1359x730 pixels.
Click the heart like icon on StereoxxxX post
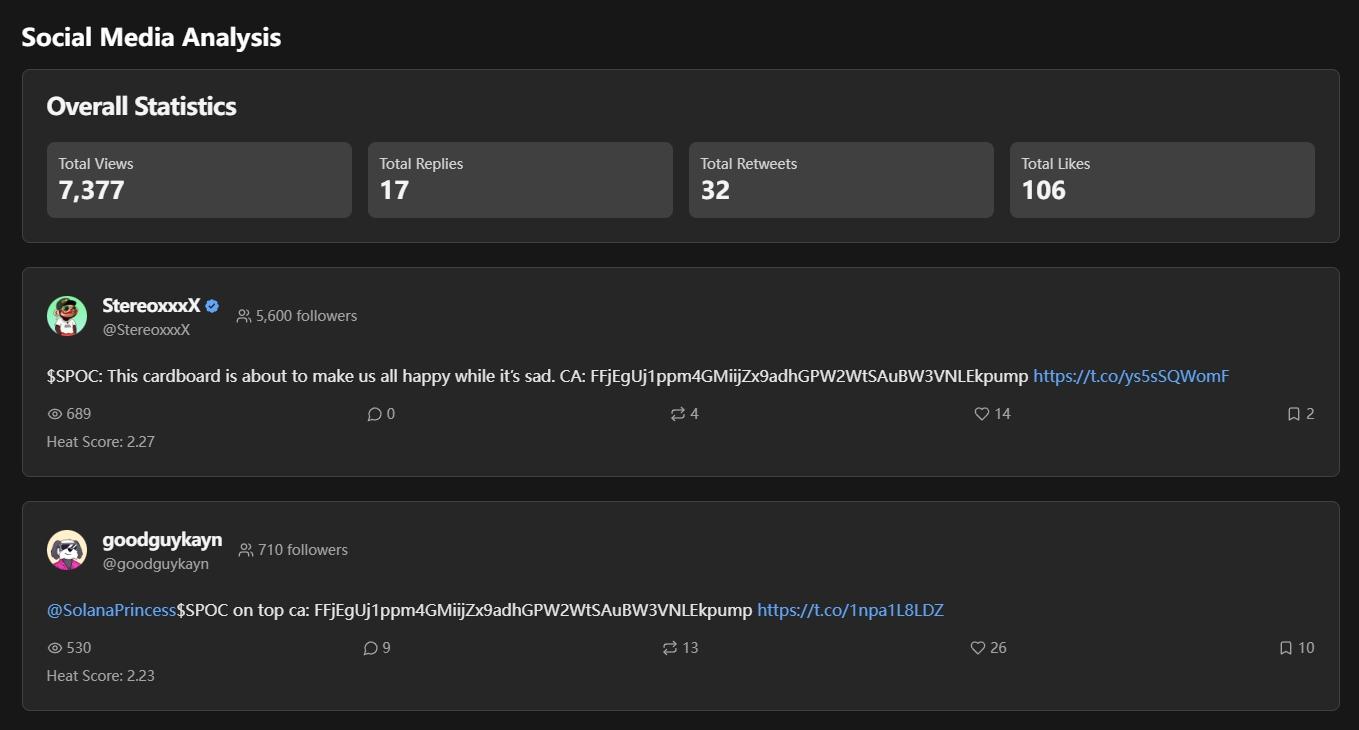click(982, 414)
